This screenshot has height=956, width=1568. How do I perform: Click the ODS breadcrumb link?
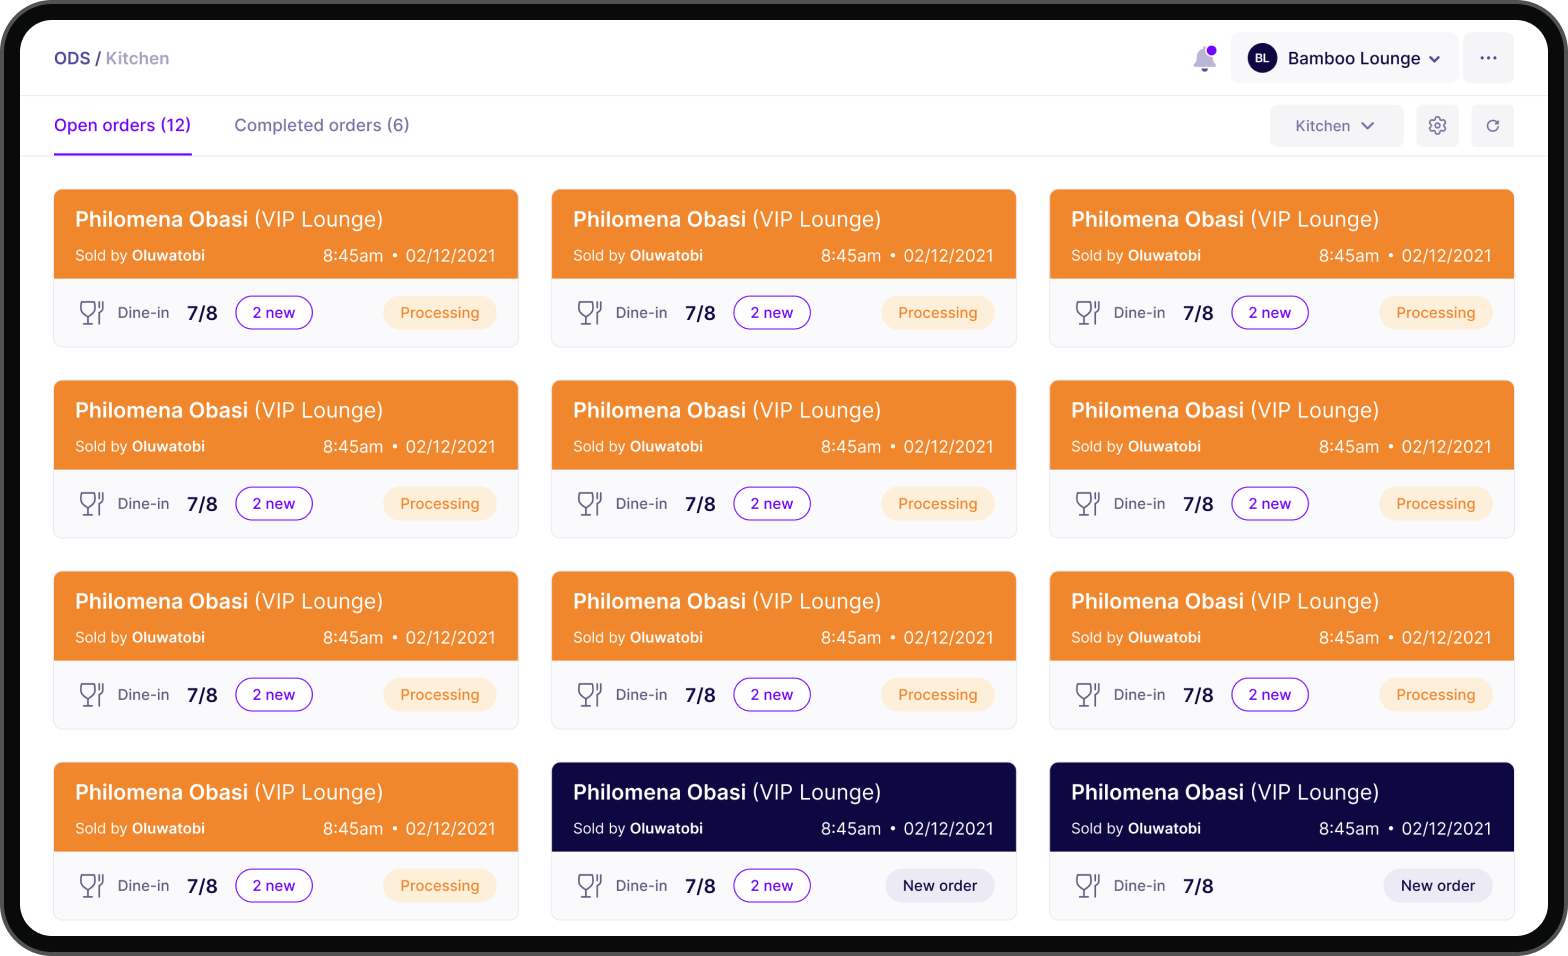[72, 58]
